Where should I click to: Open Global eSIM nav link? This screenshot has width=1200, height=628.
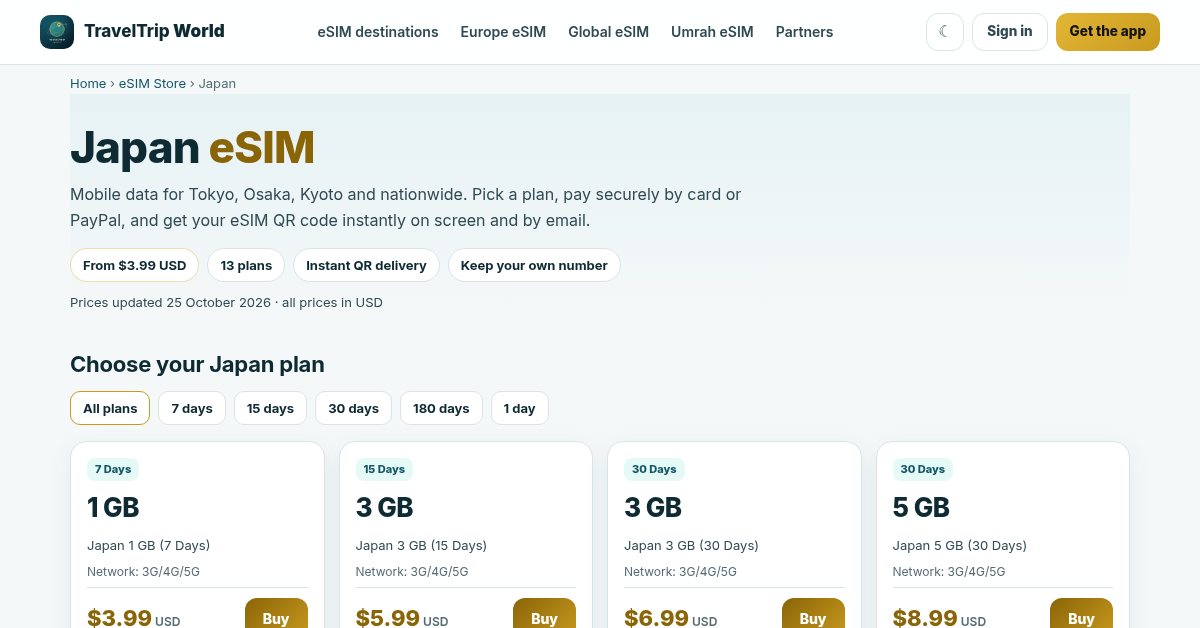[609, 32]
